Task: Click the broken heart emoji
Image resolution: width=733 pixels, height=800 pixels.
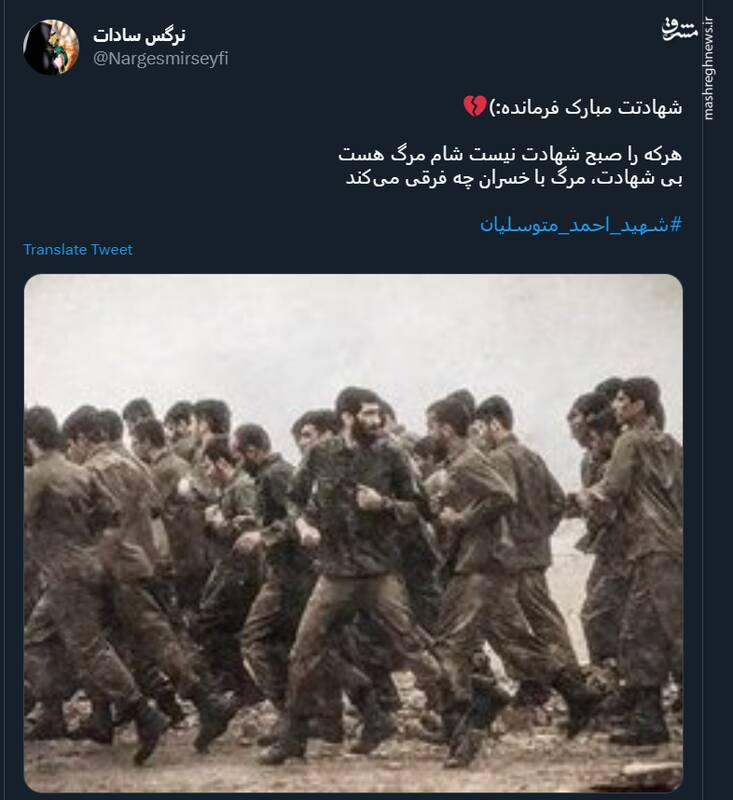Action: (x=474, y=107)
